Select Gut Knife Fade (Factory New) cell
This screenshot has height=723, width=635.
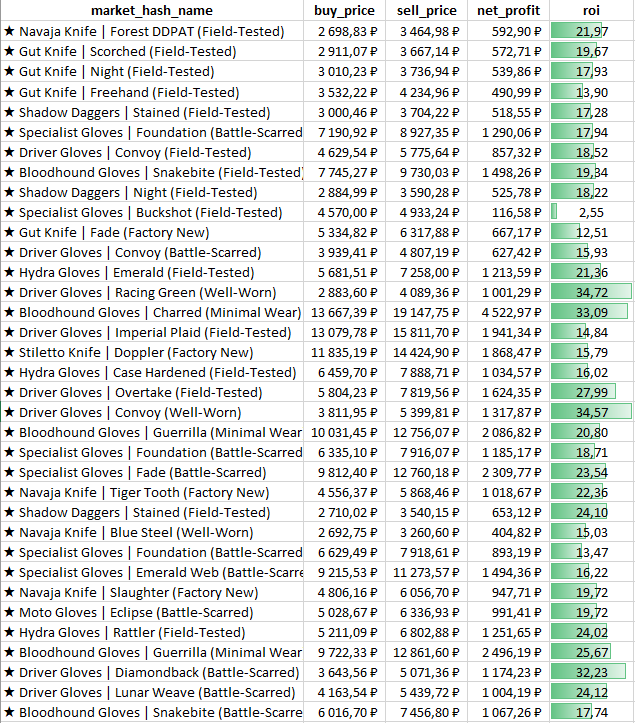click(x=152, y=232)
